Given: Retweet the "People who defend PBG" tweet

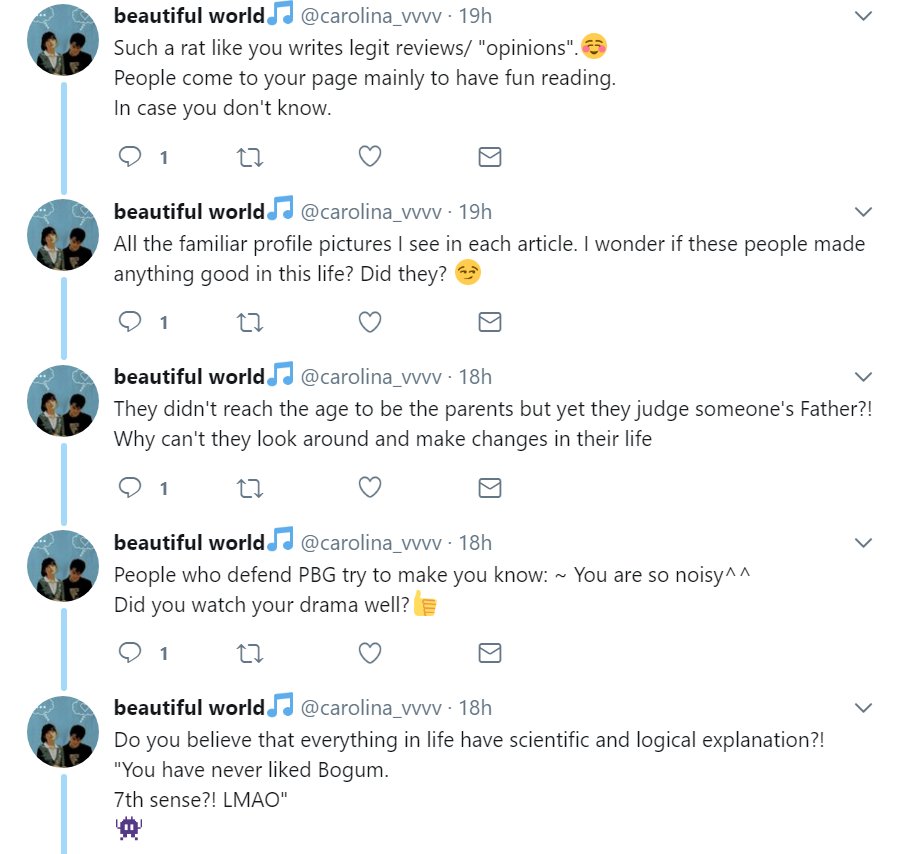Looking at the screenshot, I should click(249, 653).
